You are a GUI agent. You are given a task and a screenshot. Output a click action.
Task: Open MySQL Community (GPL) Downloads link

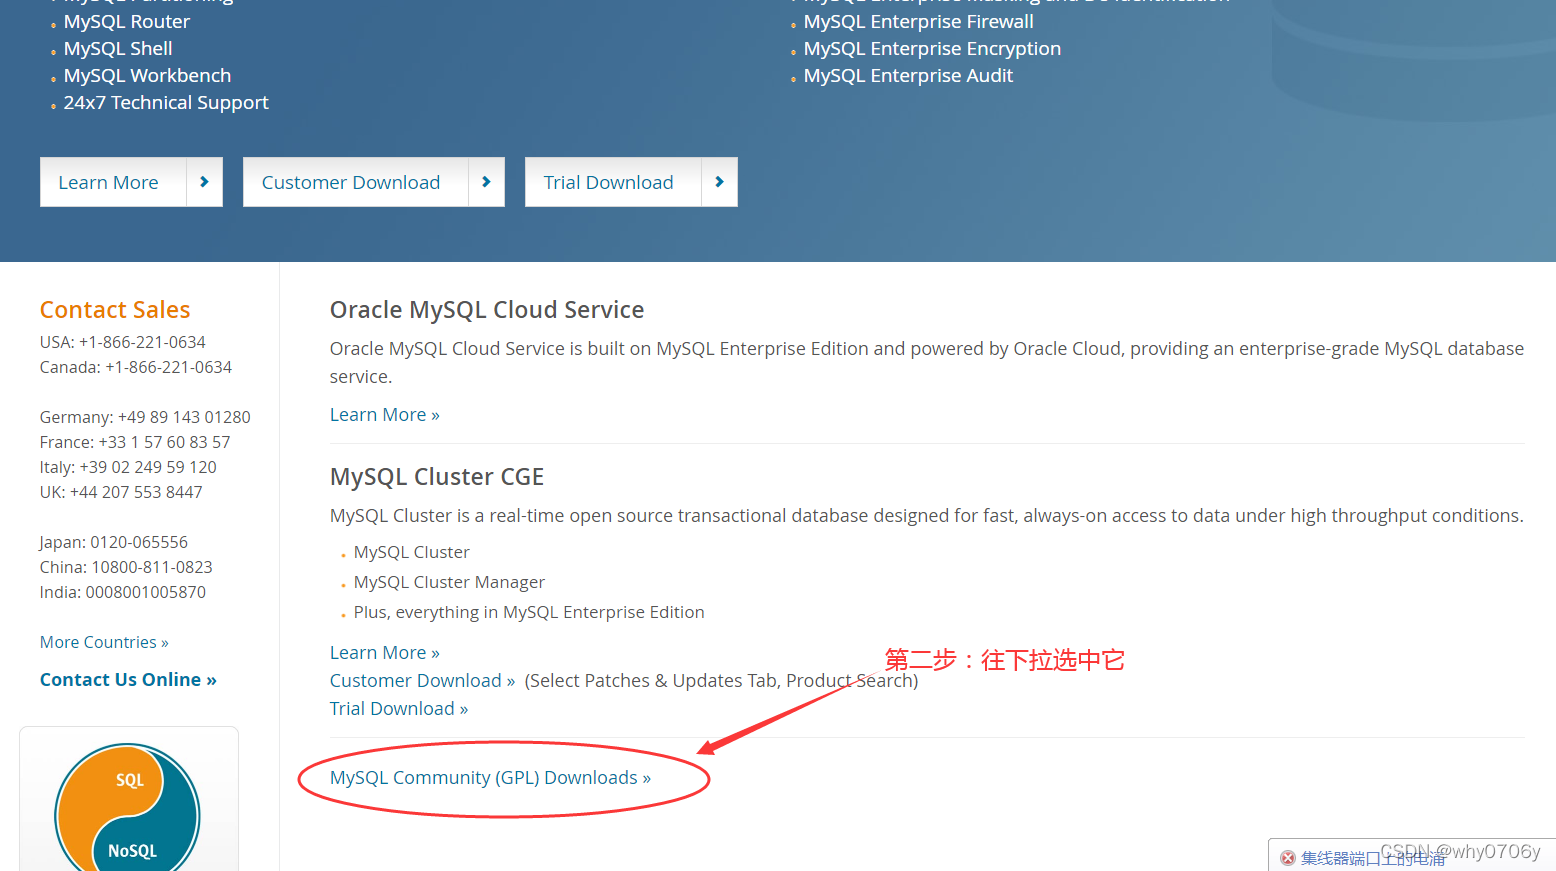490,778
